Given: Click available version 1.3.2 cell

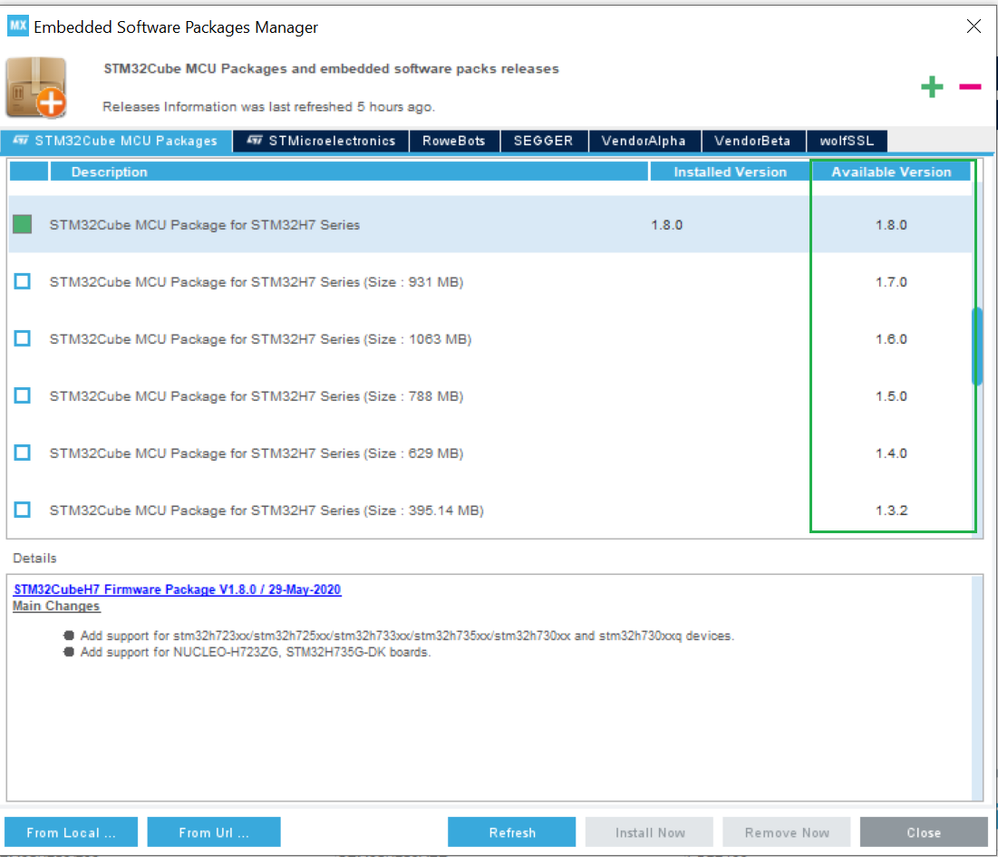Looking at the screenshot, I should (x=891, y=511).
